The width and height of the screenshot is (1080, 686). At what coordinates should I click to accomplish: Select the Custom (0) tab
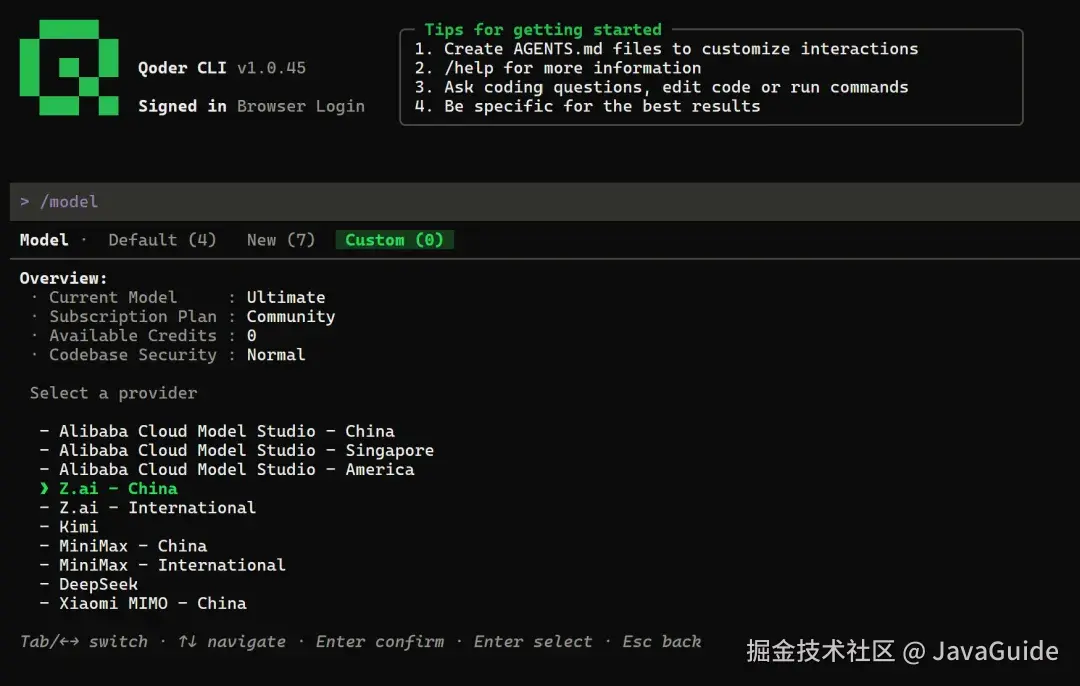pyautogui.click(x=394, y=240)
